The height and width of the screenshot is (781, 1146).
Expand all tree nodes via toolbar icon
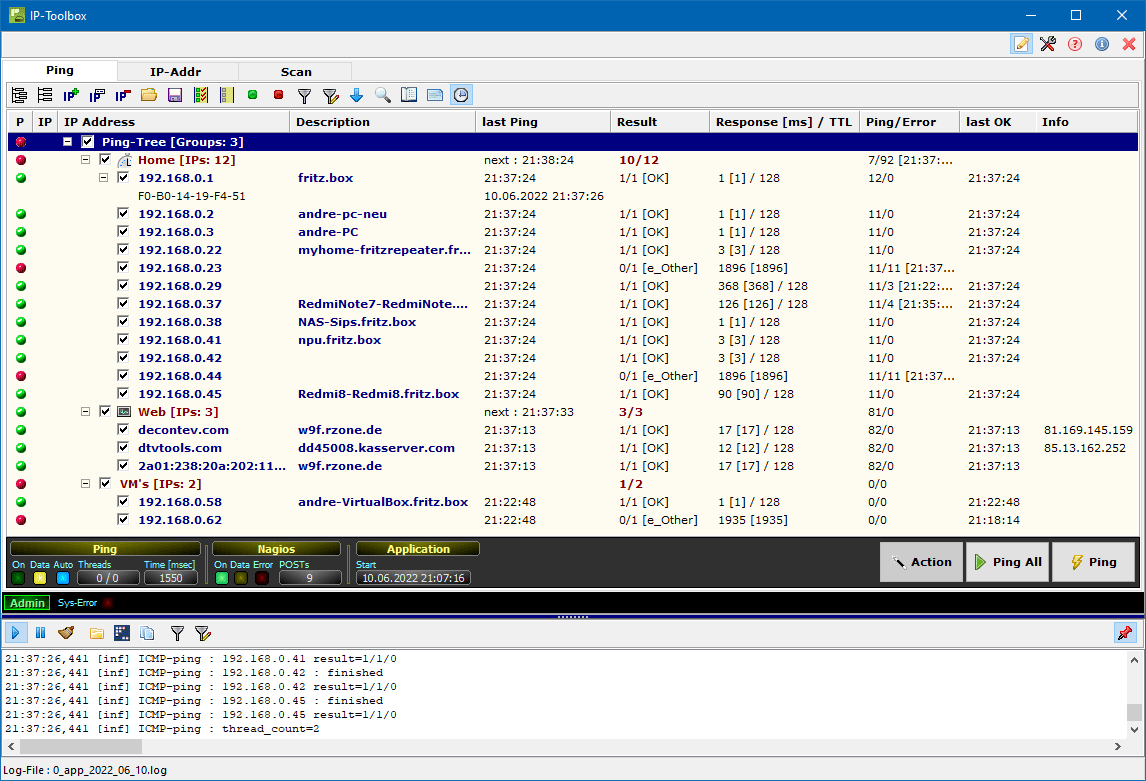point(19,95)
